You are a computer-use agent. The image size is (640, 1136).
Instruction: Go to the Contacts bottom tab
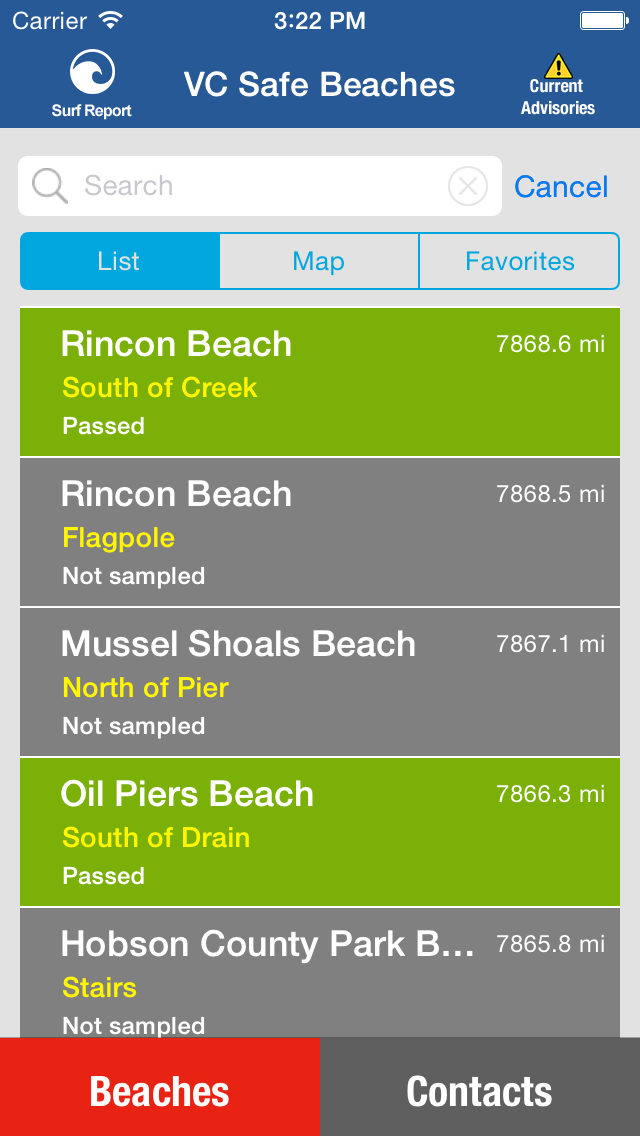(x=480, y=1090)
